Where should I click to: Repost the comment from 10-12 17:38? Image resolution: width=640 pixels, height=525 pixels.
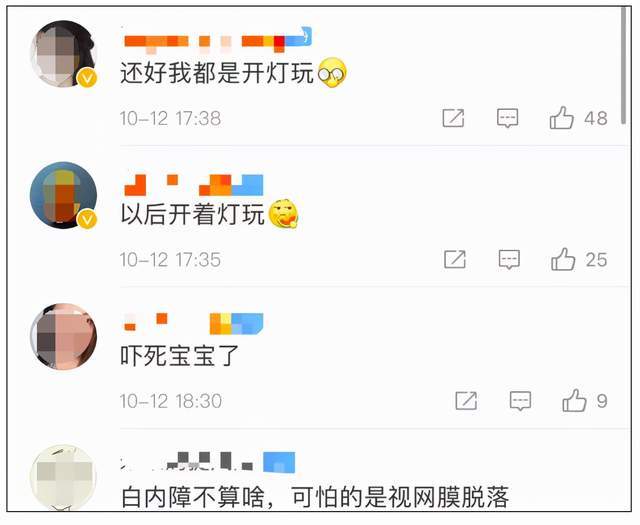(453, 118)
